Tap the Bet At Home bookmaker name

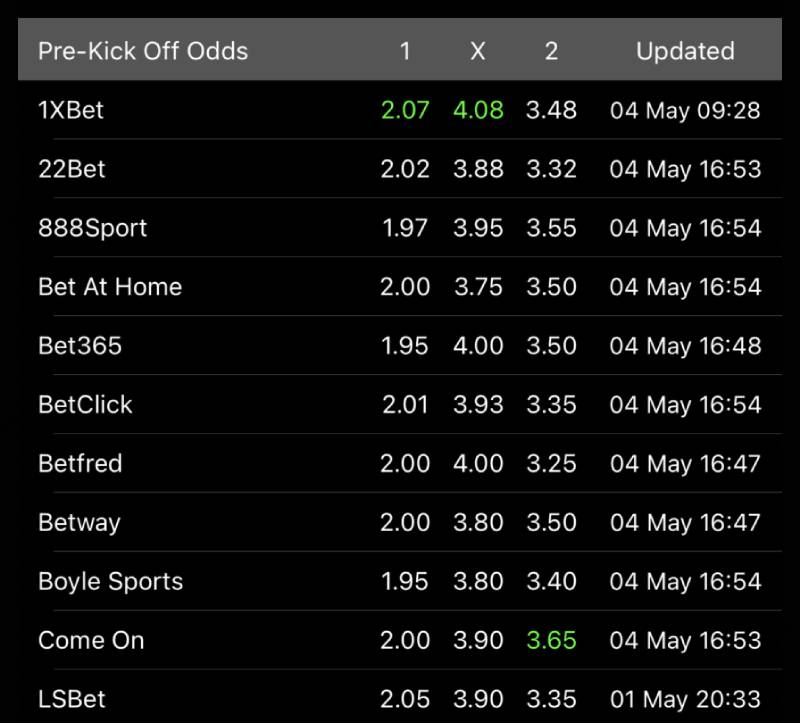[110, 287]
